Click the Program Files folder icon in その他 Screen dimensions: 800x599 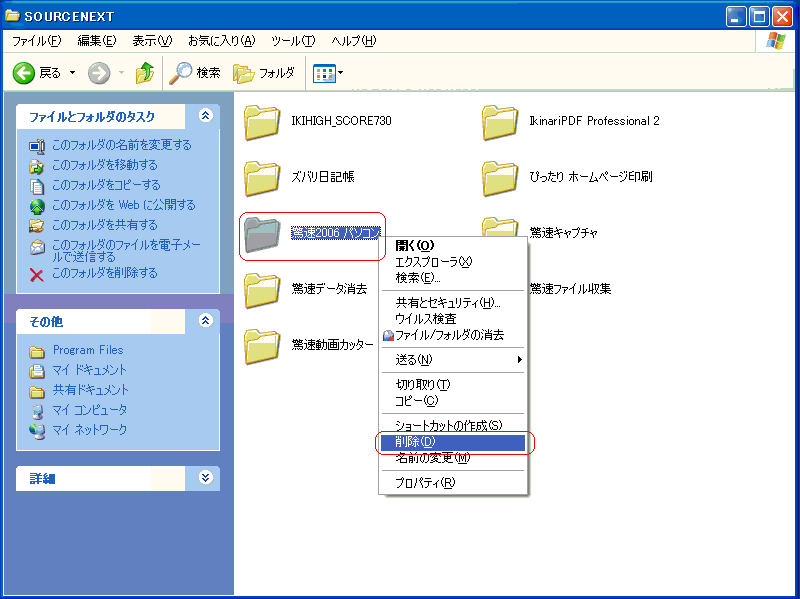37,352
